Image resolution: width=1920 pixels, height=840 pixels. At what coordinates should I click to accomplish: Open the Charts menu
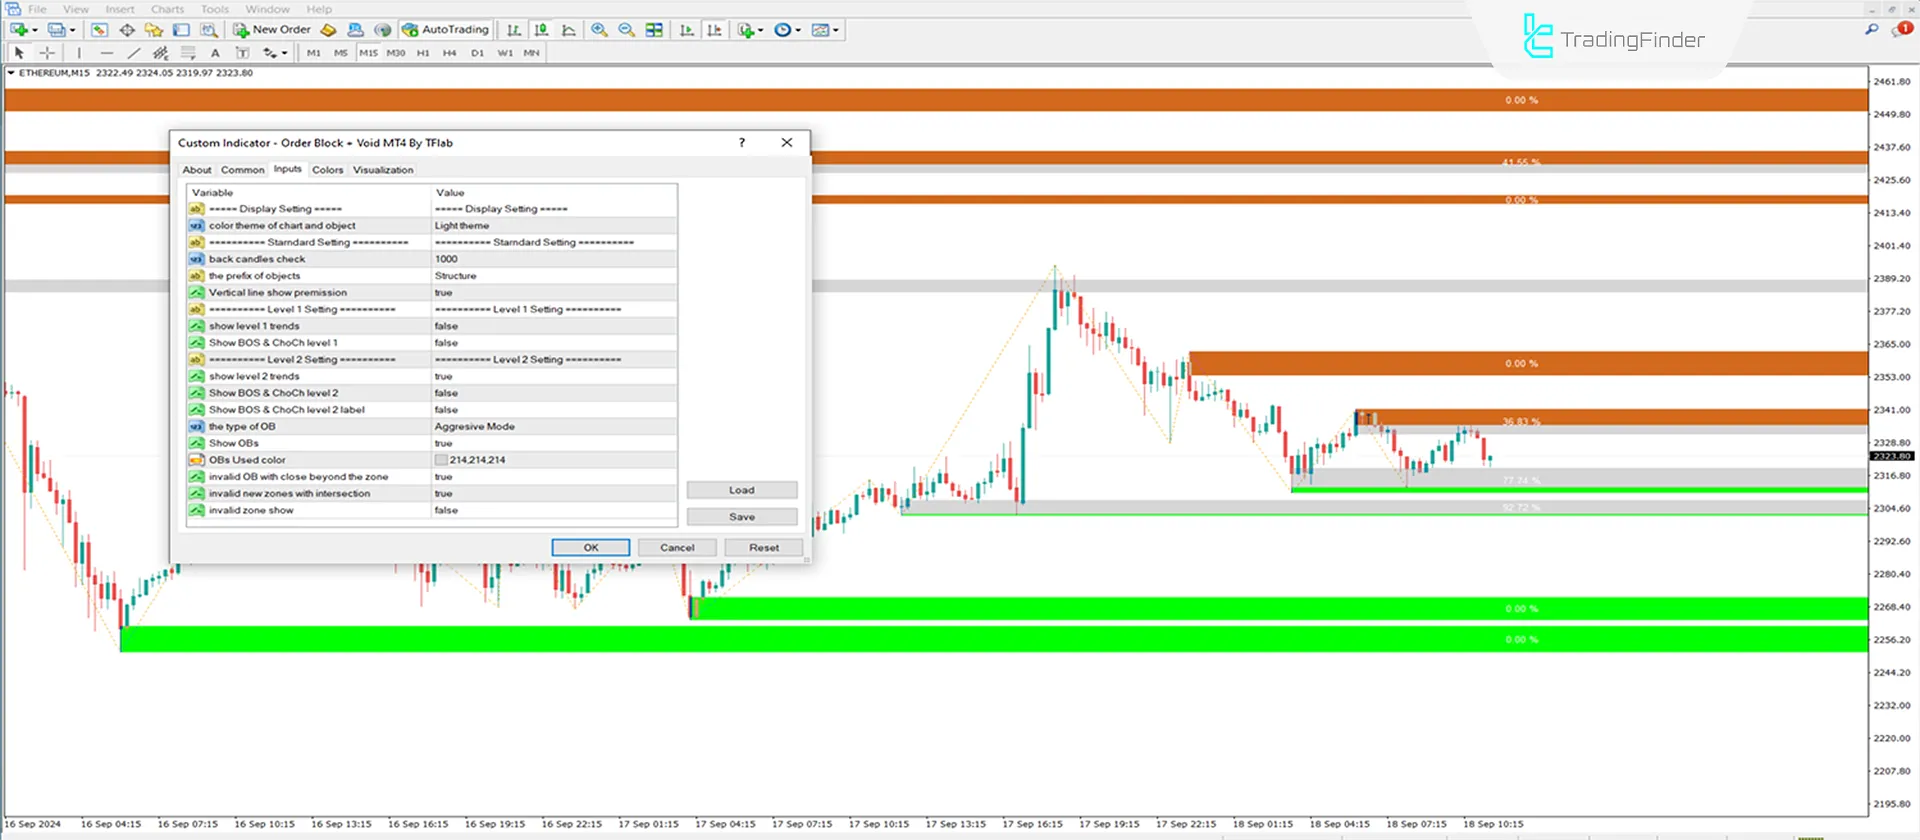(168, 9)
